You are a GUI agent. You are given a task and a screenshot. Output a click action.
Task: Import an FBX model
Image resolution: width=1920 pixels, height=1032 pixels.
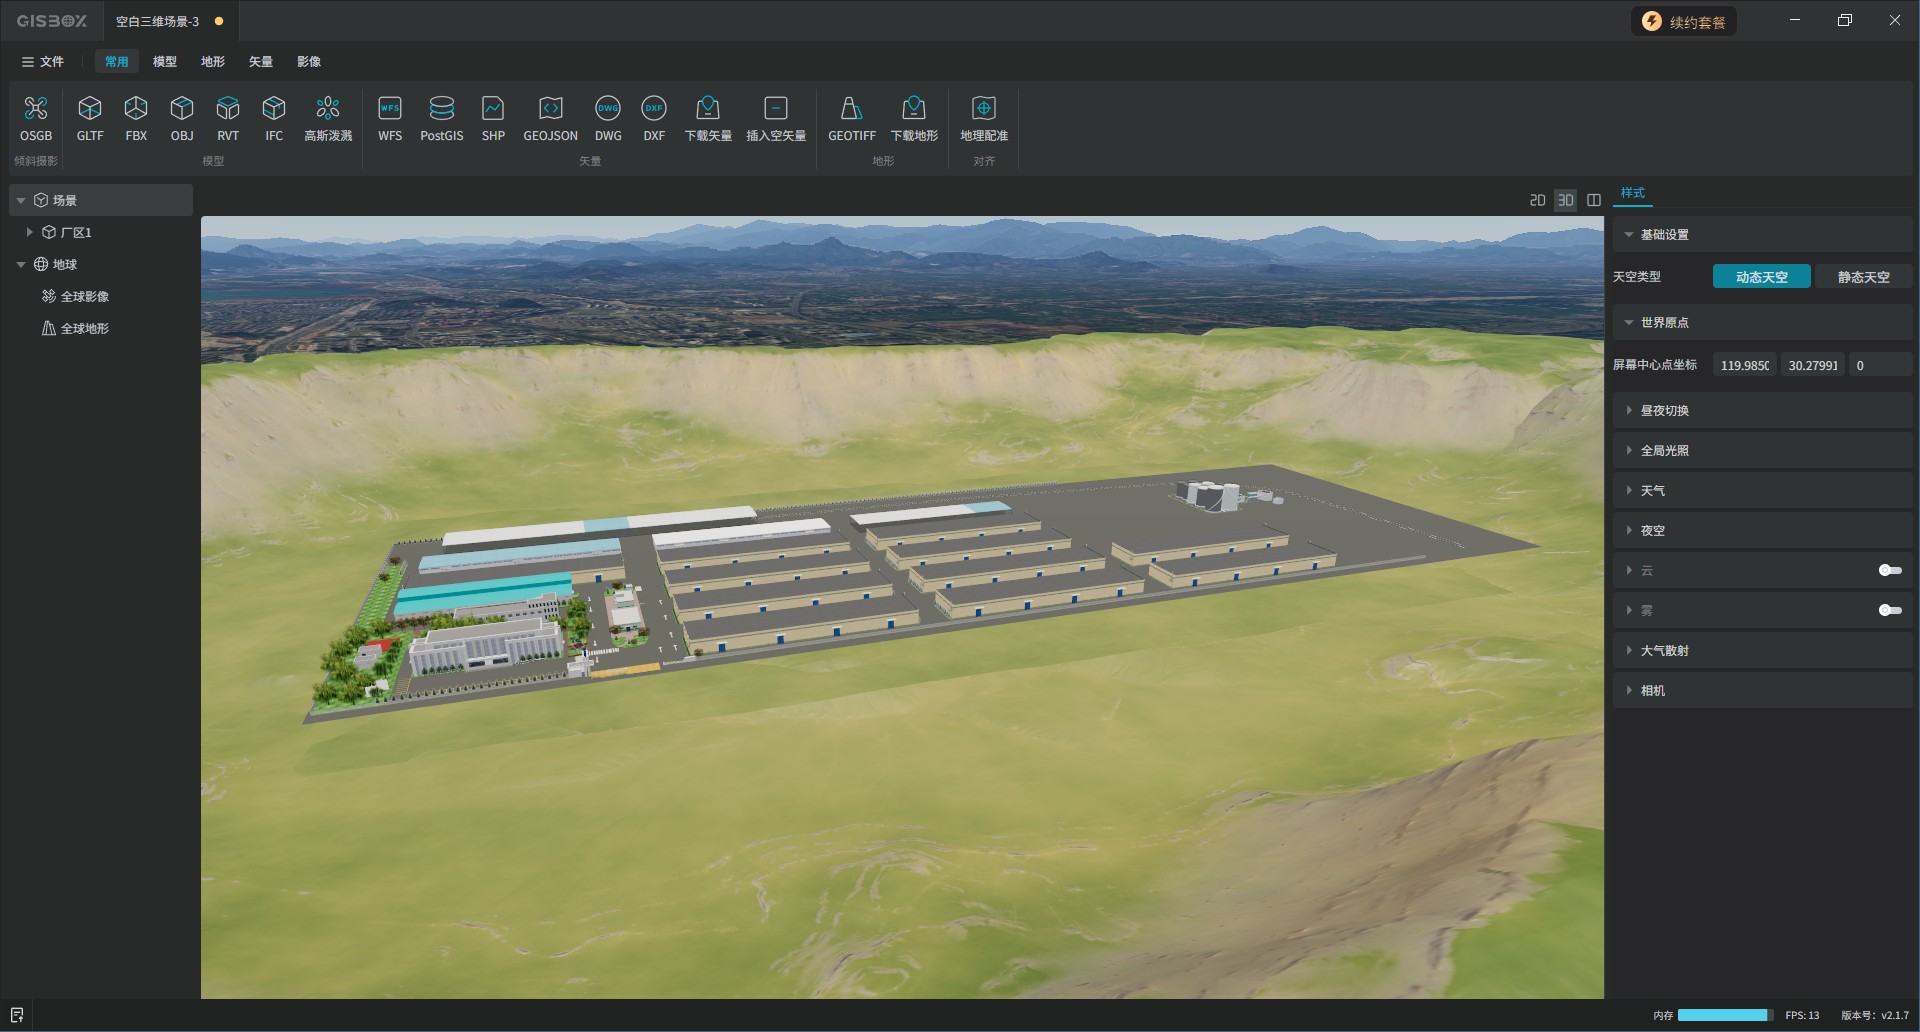pos(136,118)
